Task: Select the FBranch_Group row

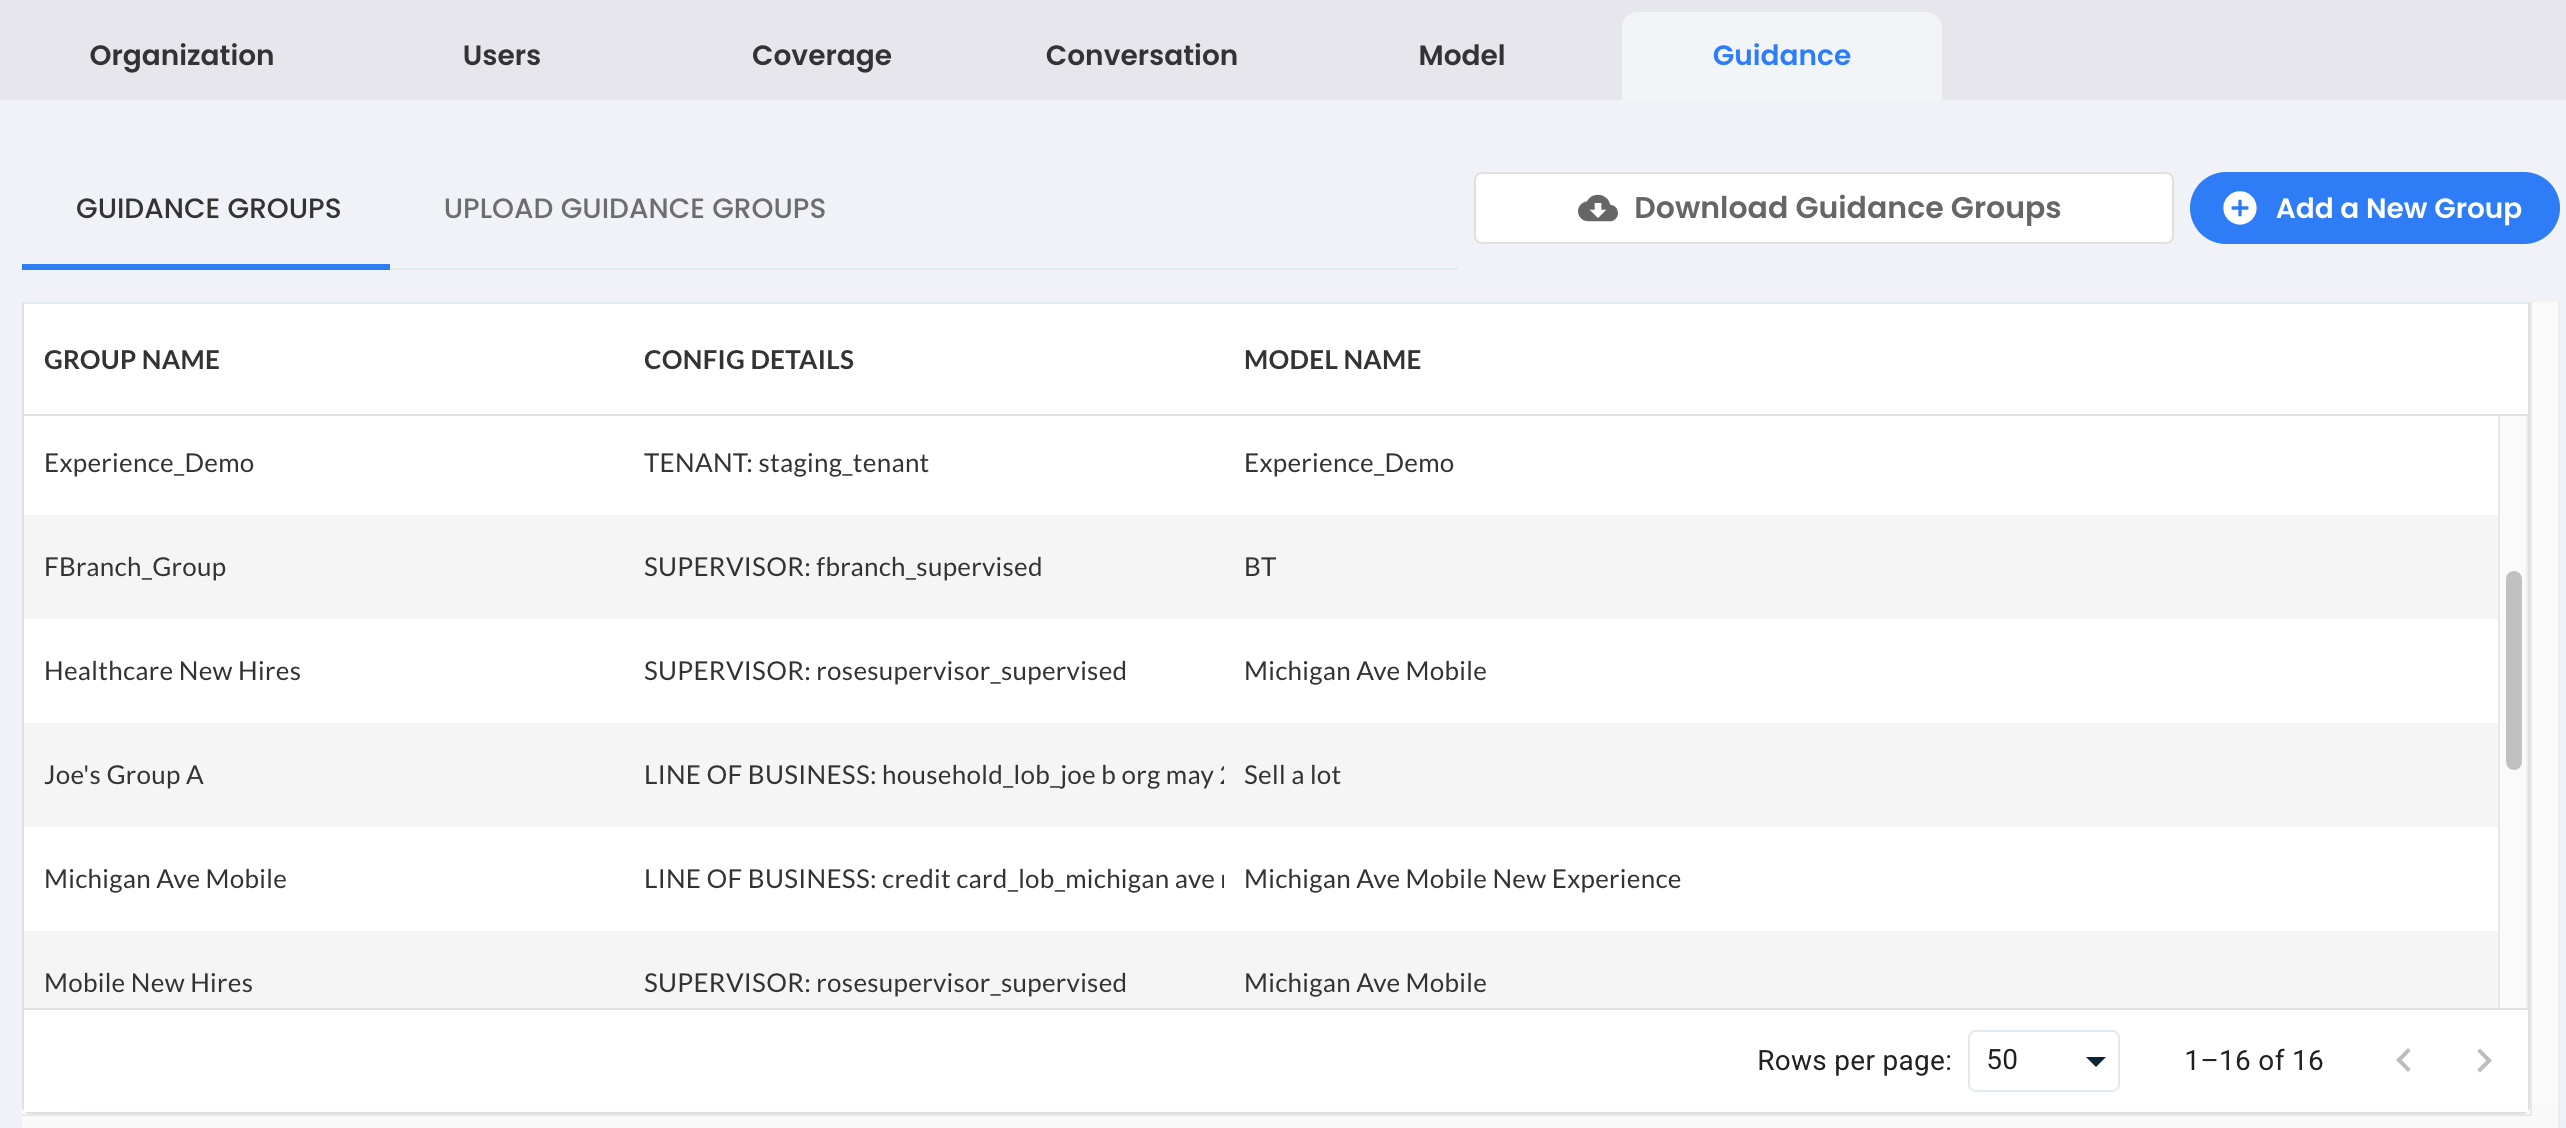Action: 135,567
